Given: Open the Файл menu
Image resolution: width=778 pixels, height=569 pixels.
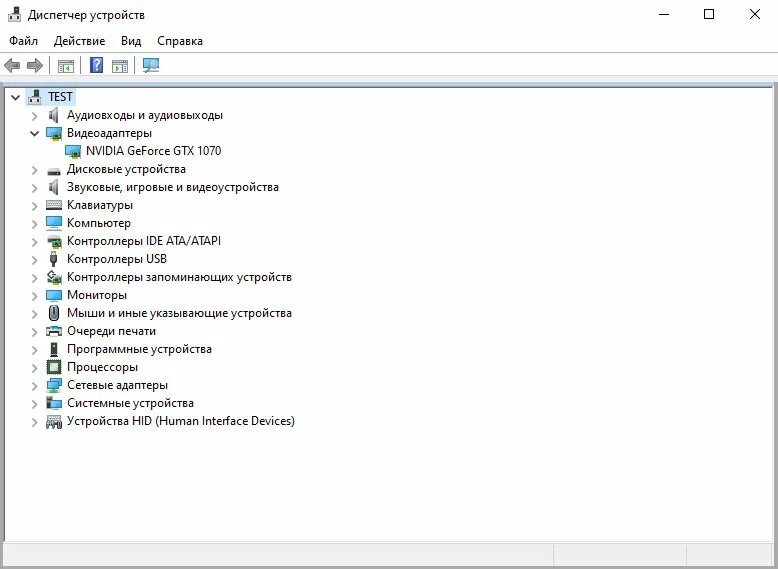Looking at the screenshot, I should (x=23, y=41).
